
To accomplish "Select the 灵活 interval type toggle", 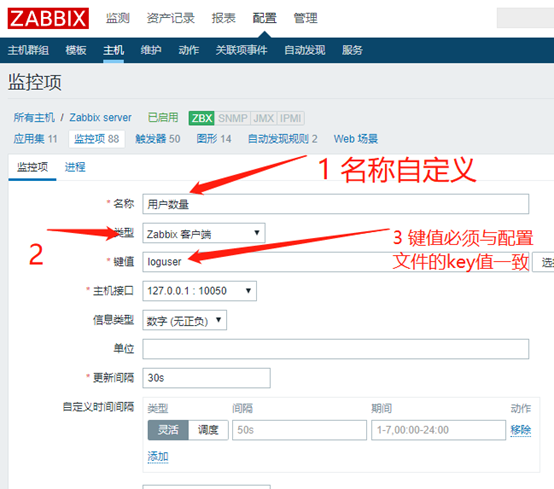I will point(168,430).
